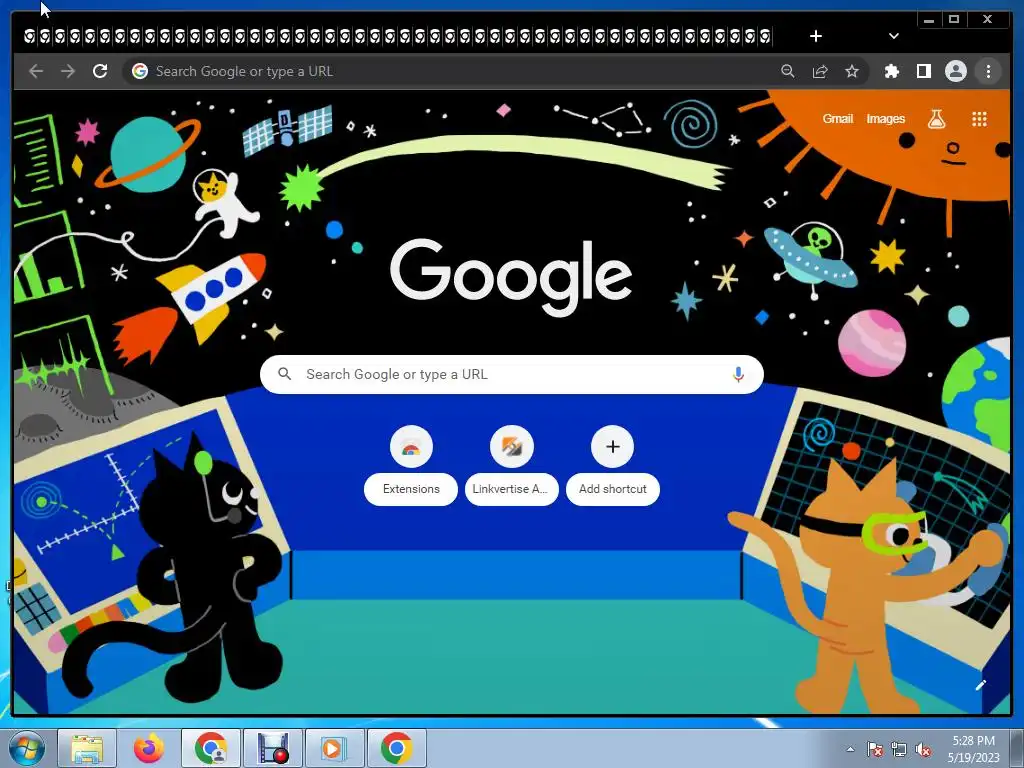Screen dimensions: 1024x768
Task: Open File Explorer from taskbar
Action: (87, 748)
